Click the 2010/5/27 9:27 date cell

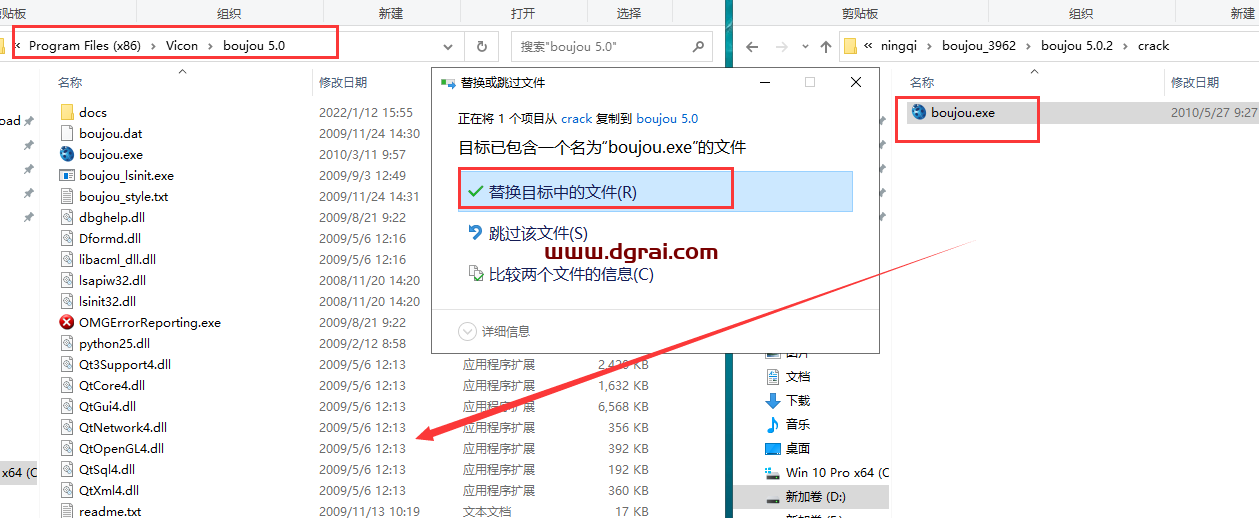1213,112
